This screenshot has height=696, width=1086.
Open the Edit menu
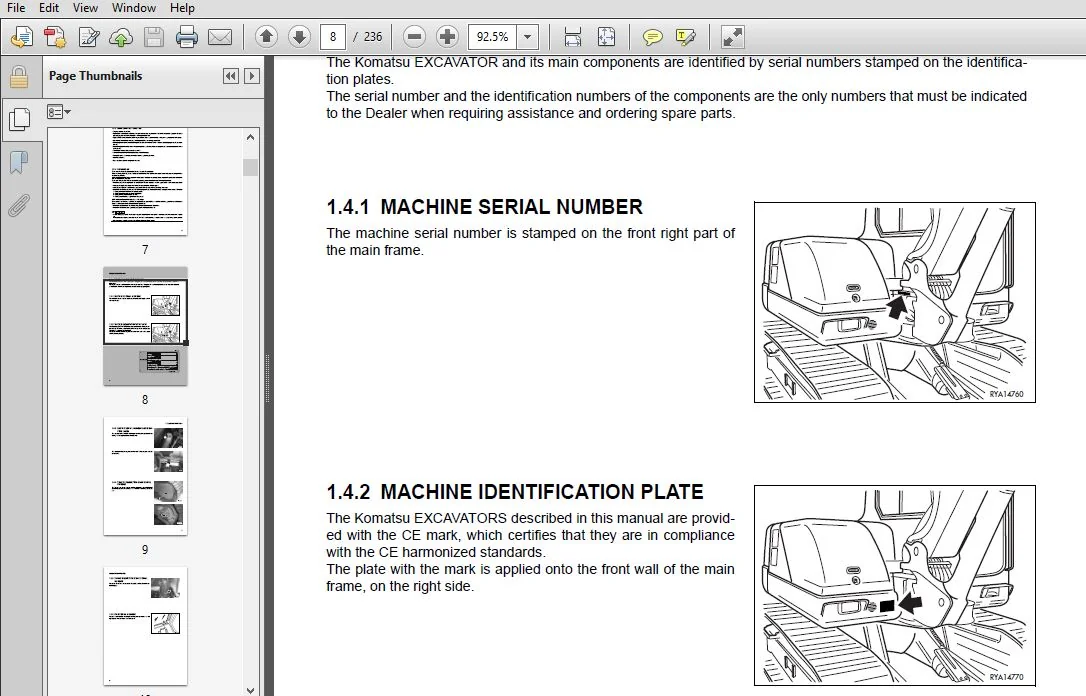point(48,8)
